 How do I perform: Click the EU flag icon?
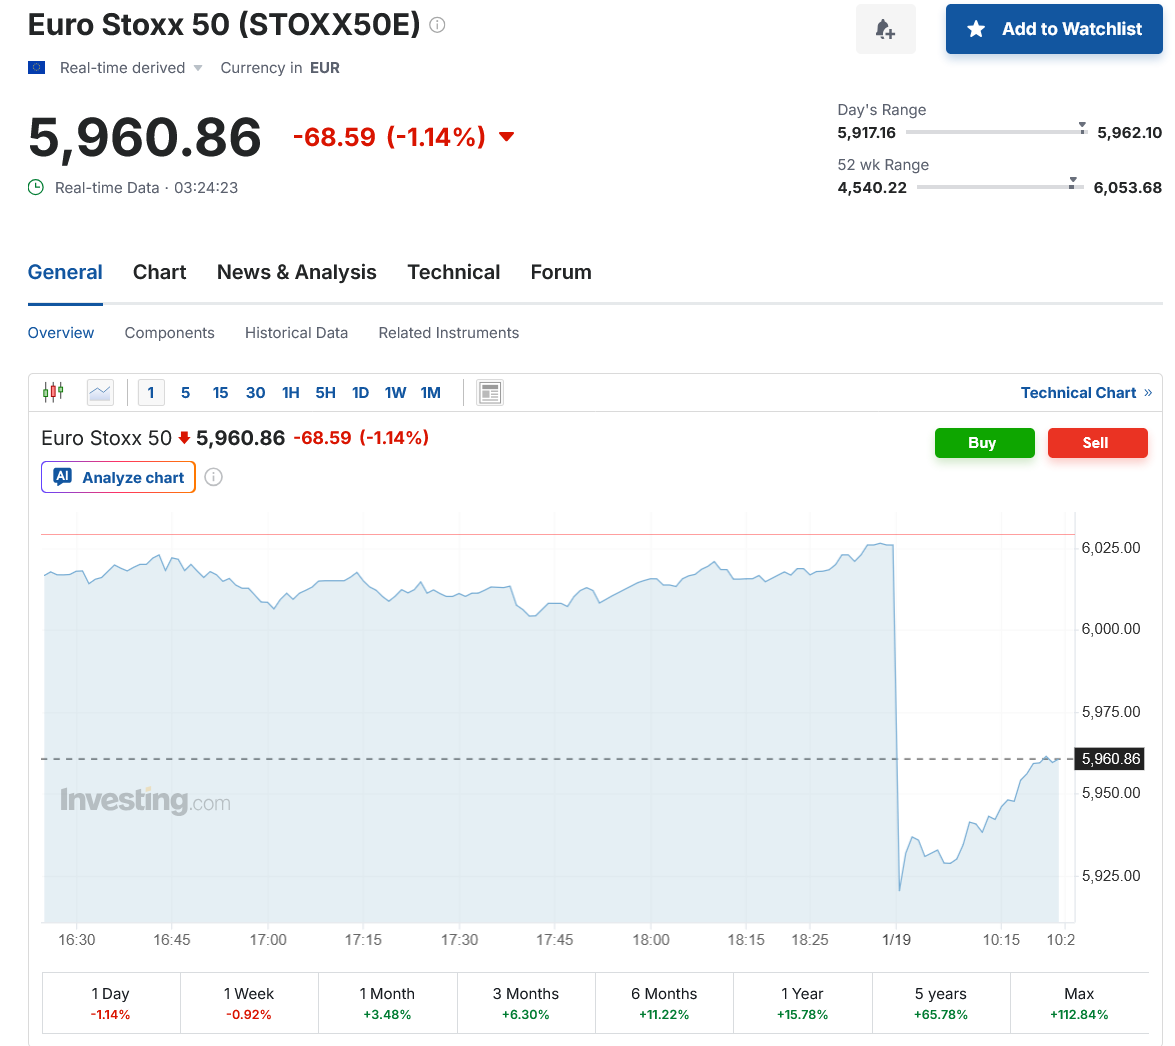[36, 67]
